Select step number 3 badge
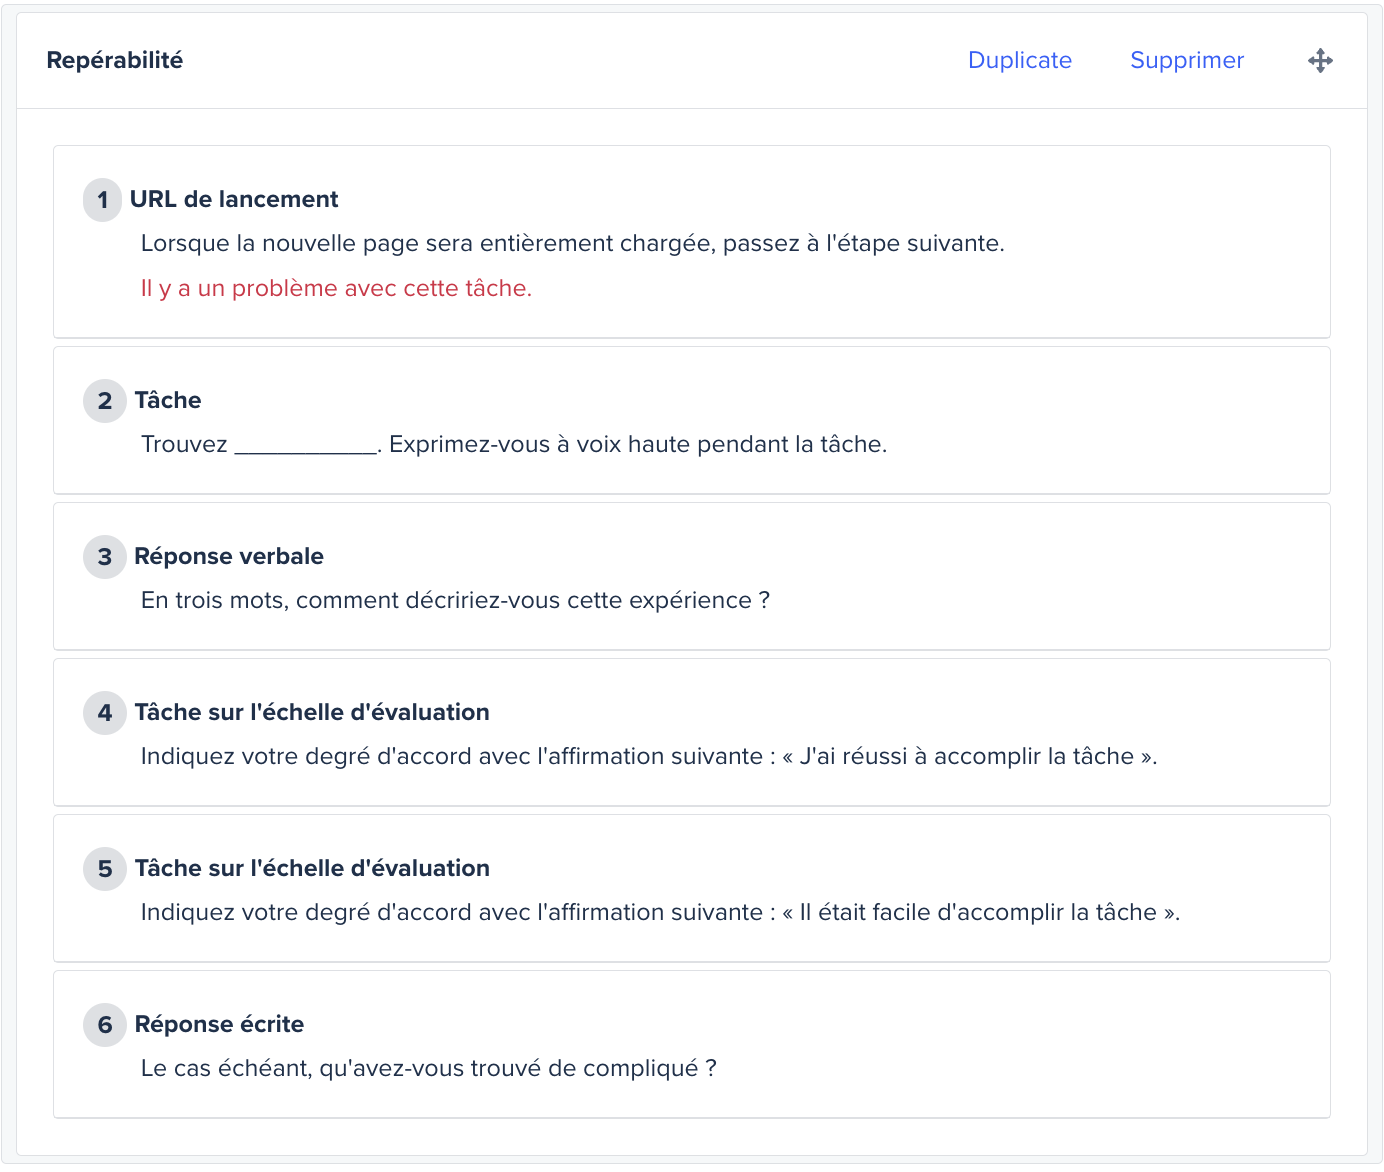The height and width of the screenshot is (1172, 1384). [x=104, y=557]
